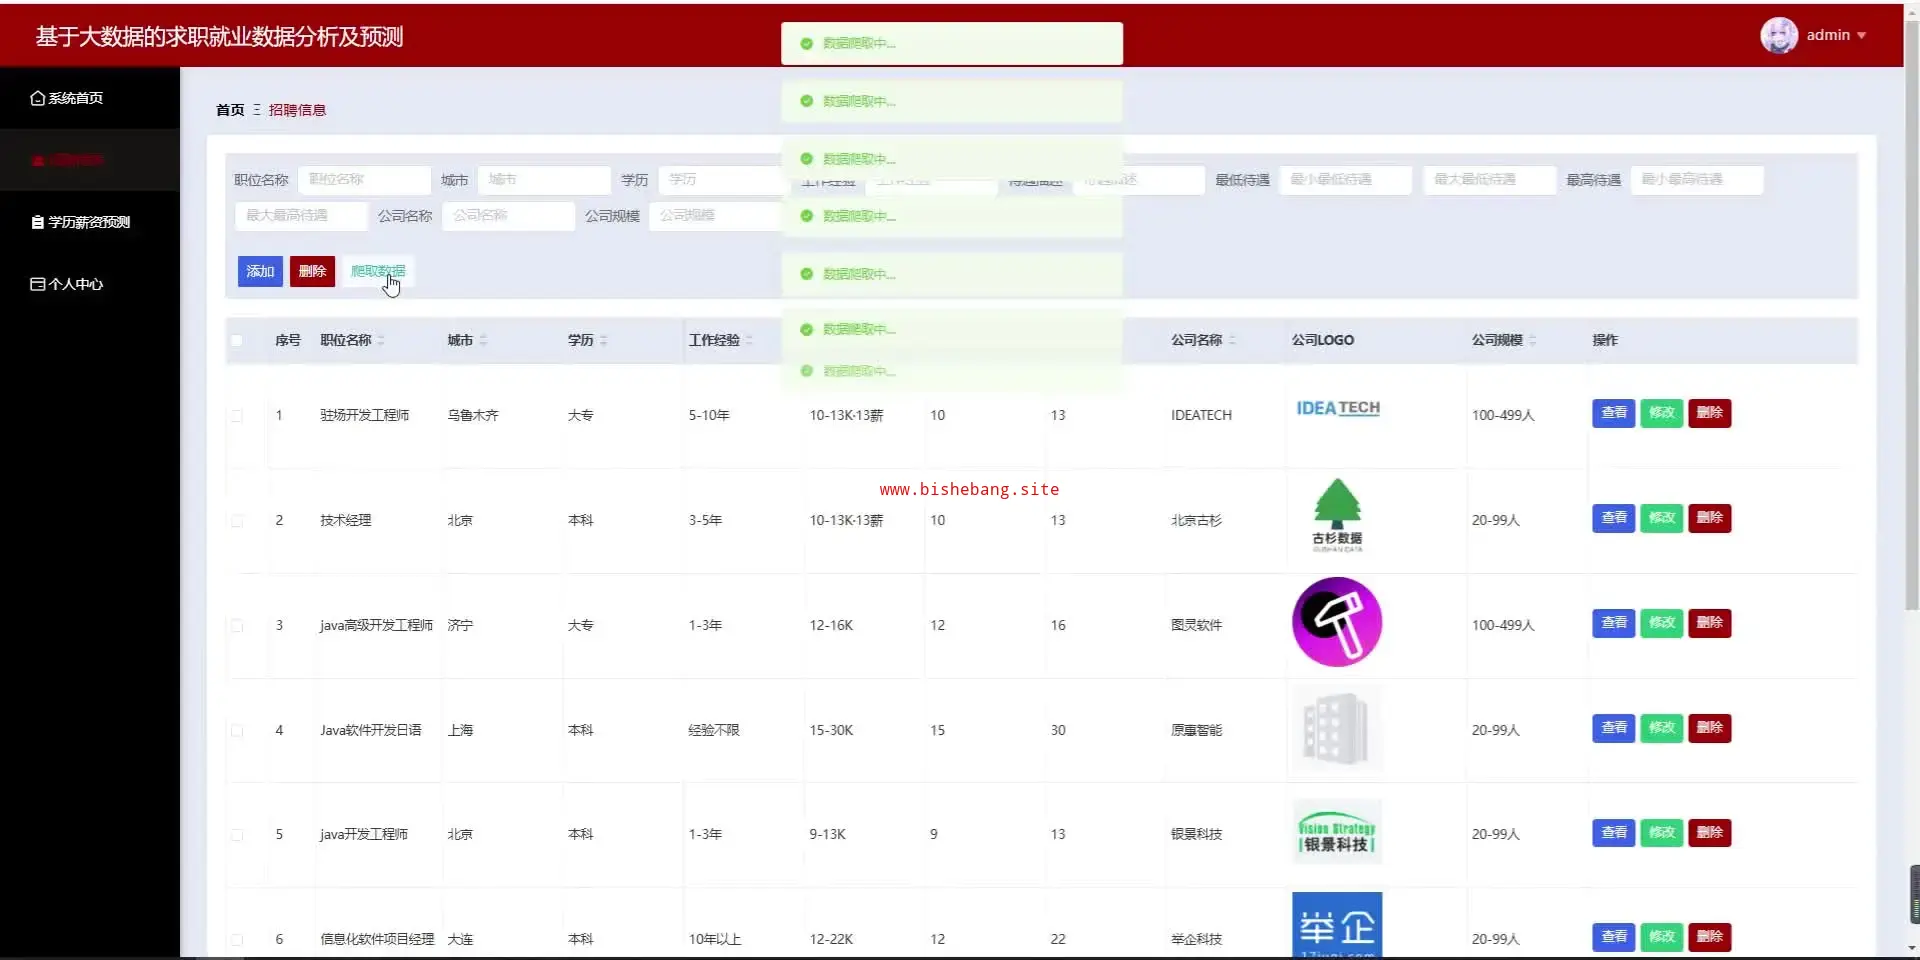Focus the 职位名称 search input field
Viewport: 1920px width, 960px height.
[x=364, y=180]
